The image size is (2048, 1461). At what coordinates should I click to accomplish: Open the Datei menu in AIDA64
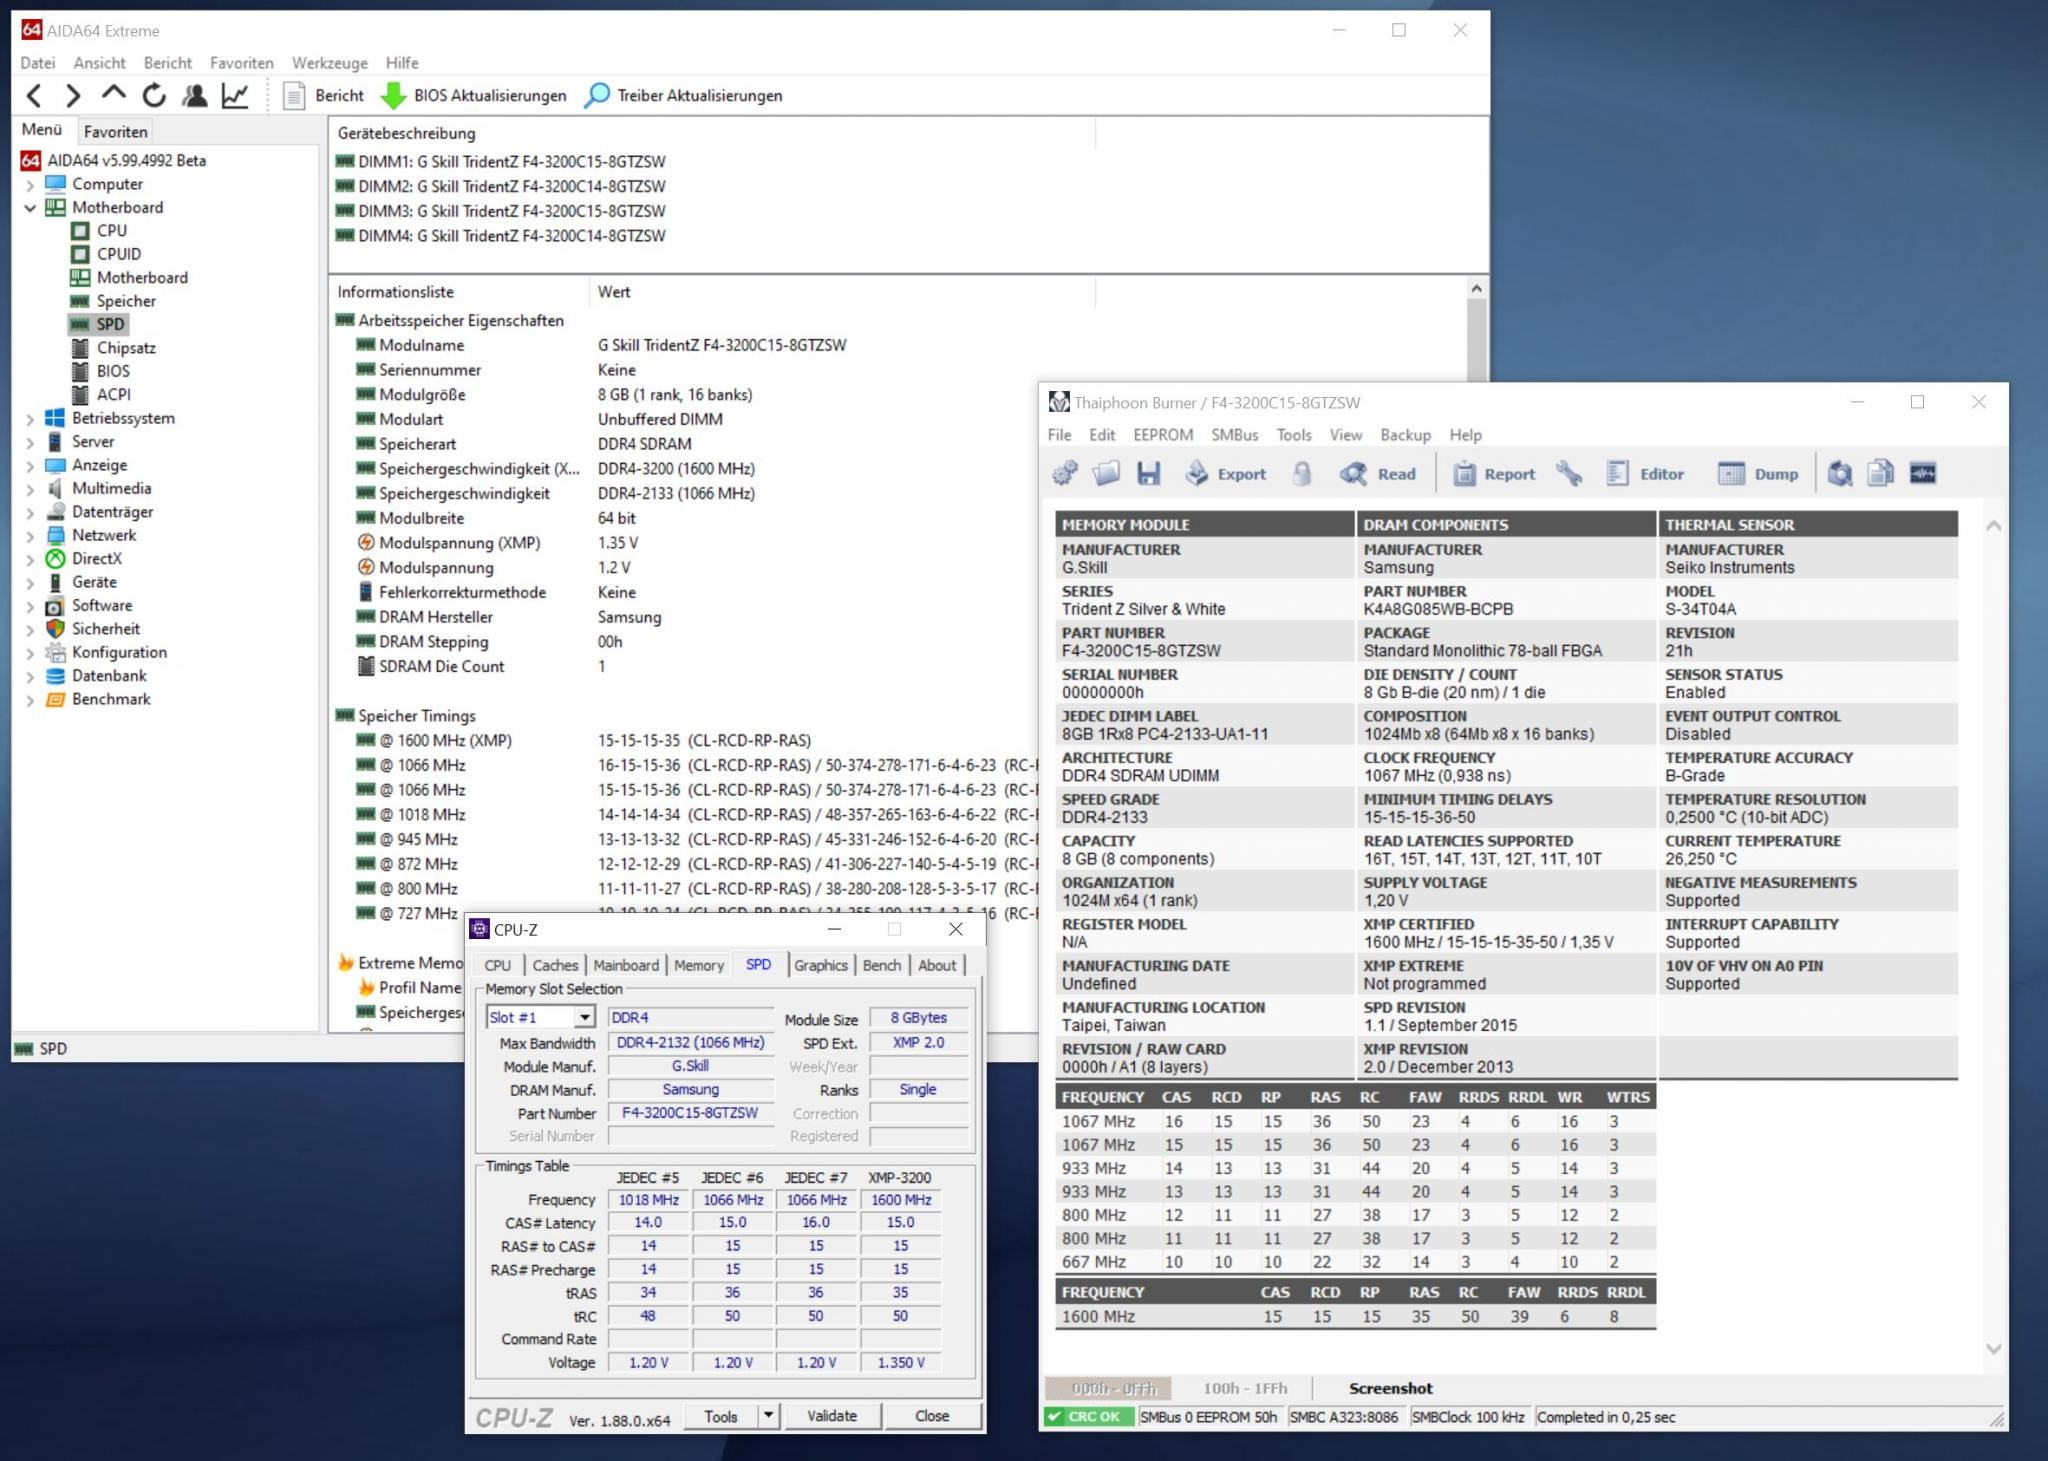(38, 63)
